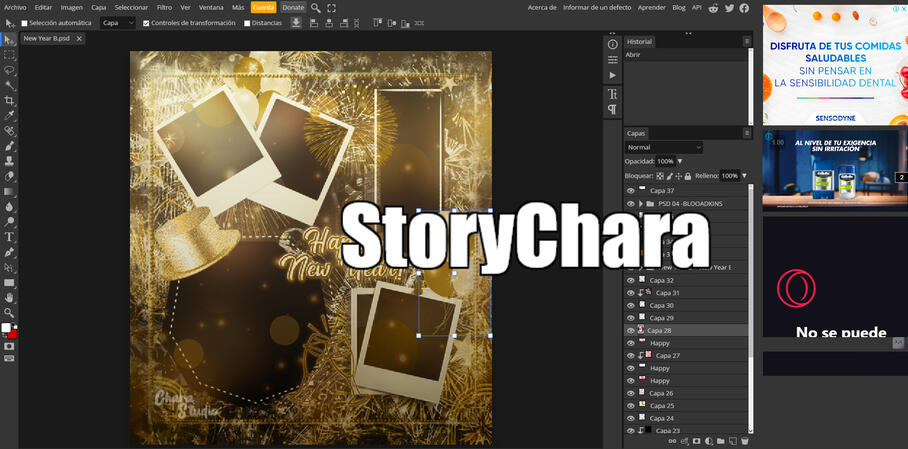Uncheck Controles de transformación
Image resolution: width=908 pixels, height=449 pixels.
(x=147, y=23)
